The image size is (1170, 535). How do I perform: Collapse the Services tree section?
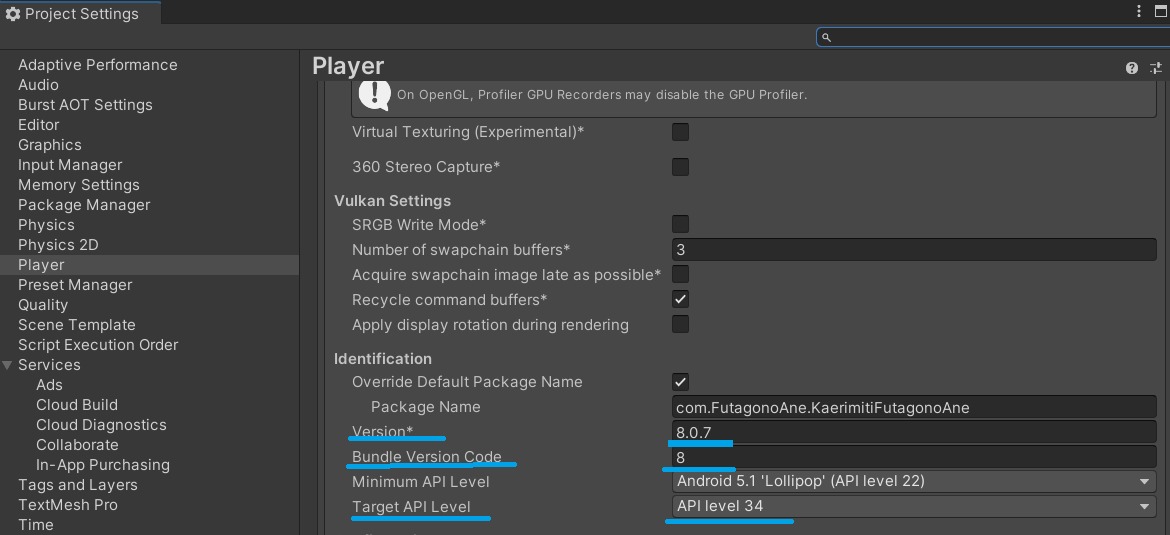click(x=8, y=365)
